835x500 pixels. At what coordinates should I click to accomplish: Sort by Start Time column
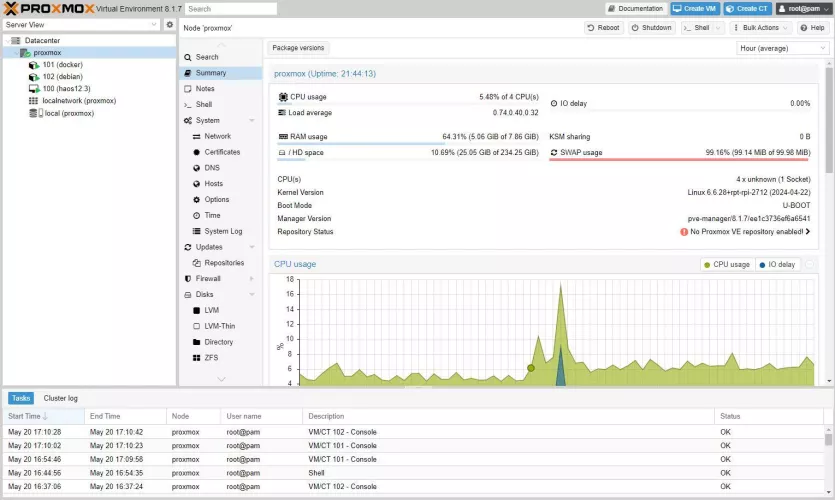pyautogui.click(x=44, y=416)
